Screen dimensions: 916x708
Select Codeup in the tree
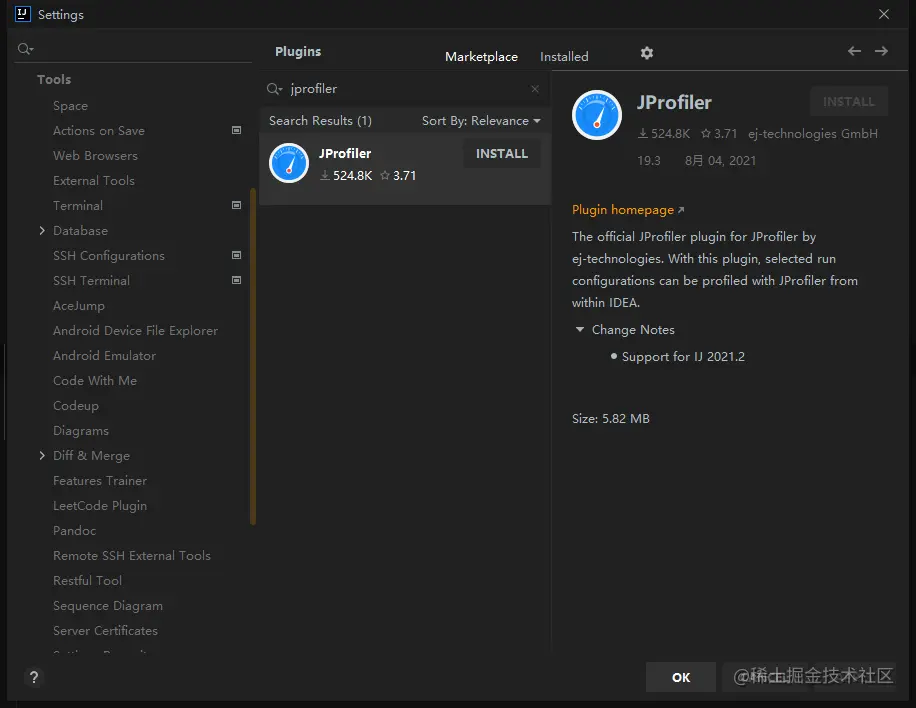point(75,406)
